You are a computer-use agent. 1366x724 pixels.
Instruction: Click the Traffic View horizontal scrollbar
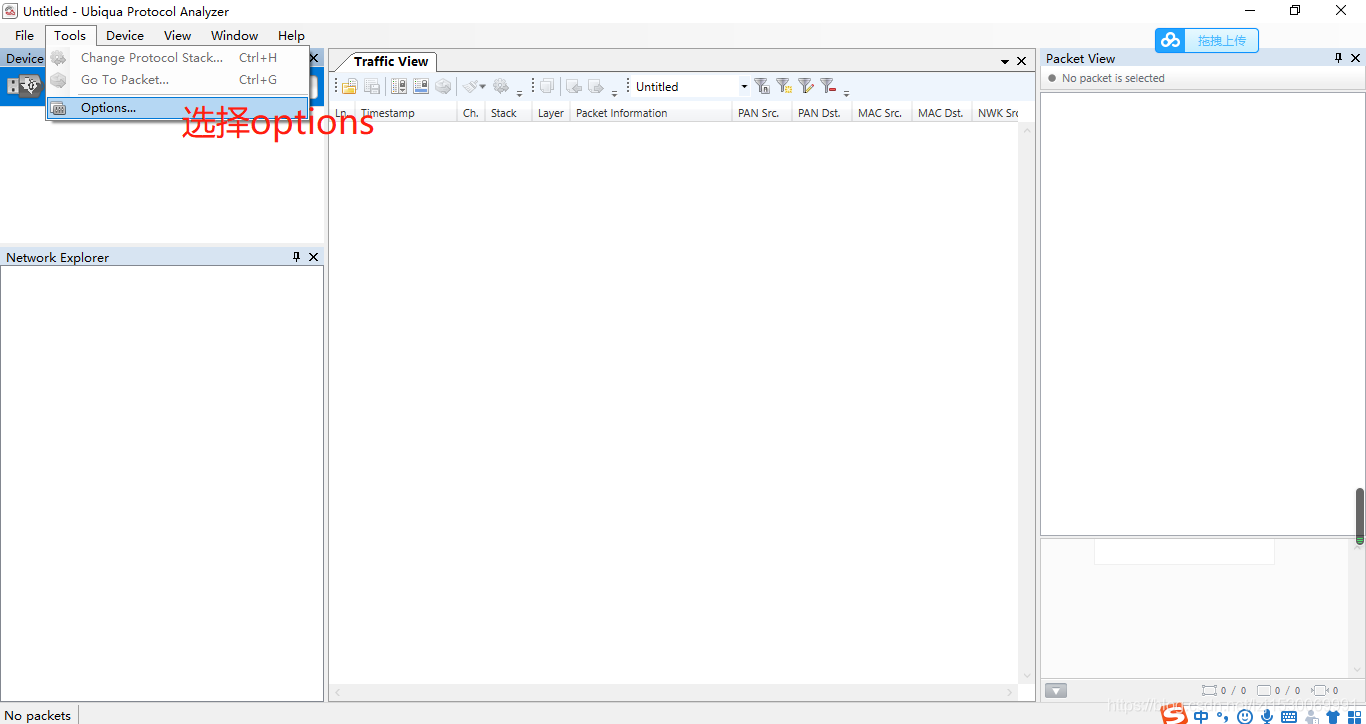click(673, 692)
